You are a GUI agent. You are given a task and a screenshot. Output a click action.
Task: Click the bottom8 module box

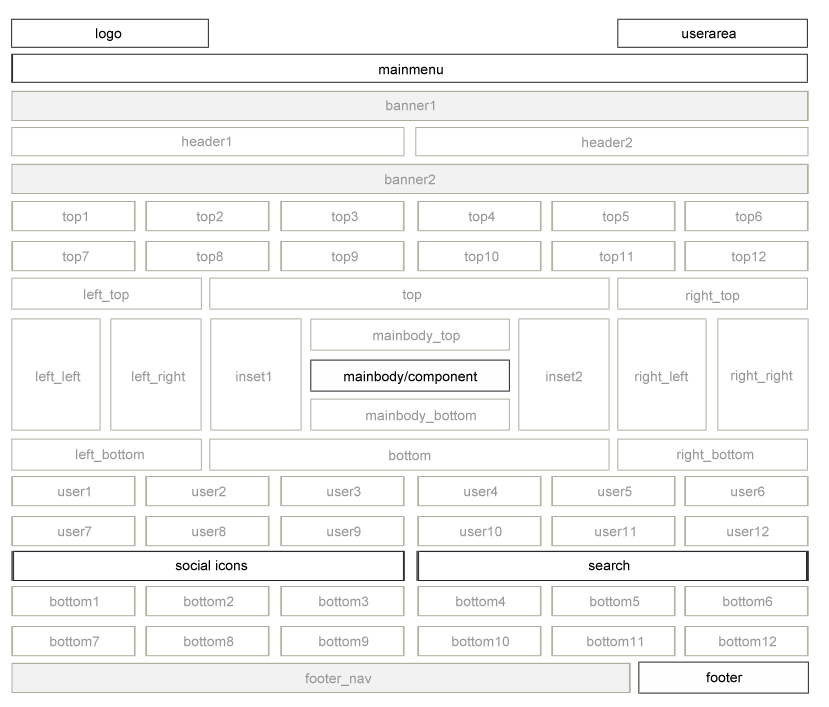click(x=207, y=641)
